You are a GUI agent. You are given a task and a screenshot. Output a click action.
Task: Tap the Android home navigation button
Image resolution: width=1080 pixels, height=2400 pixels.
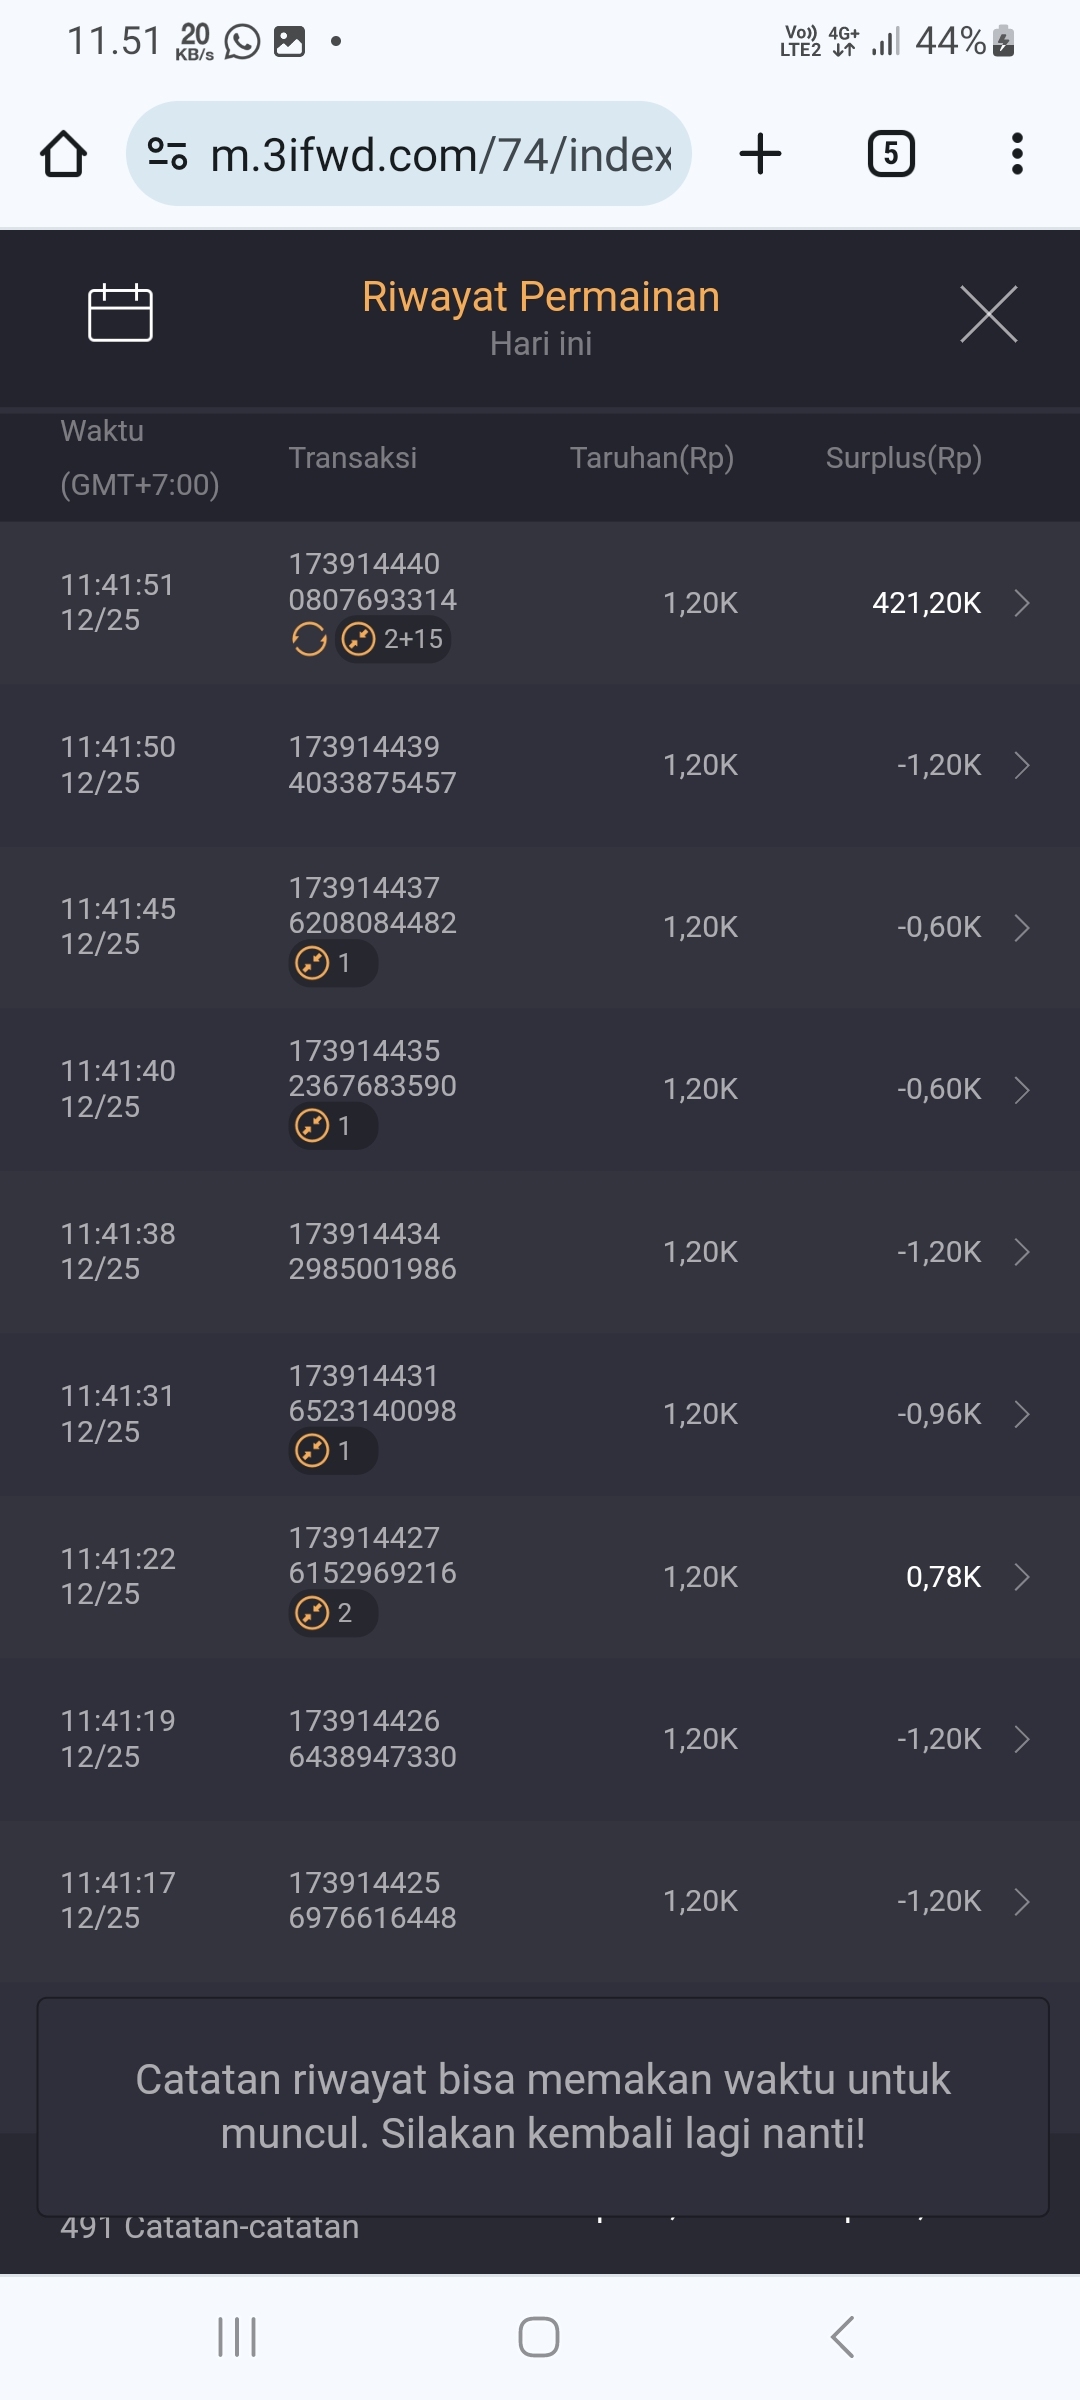click(x=539, y=2337)
